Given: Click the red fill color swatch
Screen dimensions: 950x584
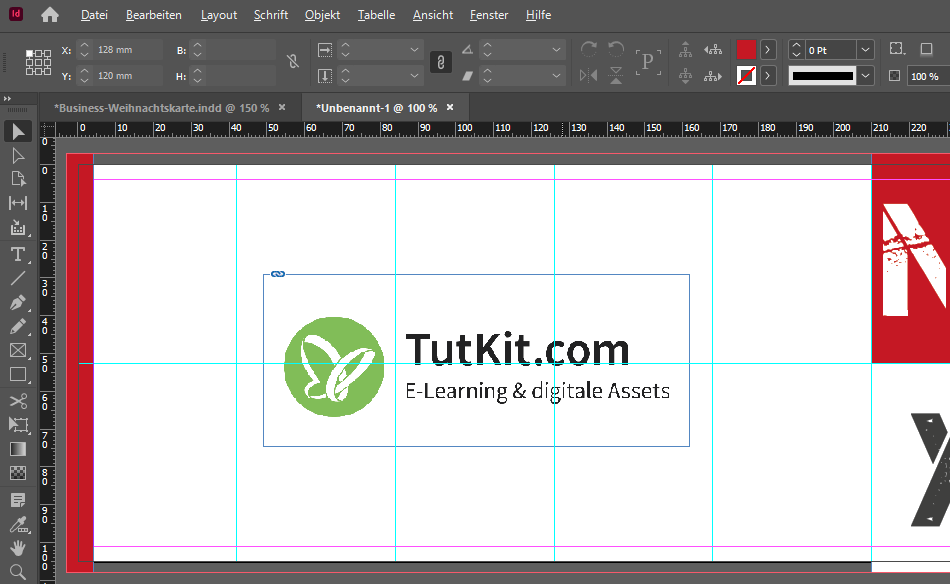Looking at the screenshot, I should (746, 50).
